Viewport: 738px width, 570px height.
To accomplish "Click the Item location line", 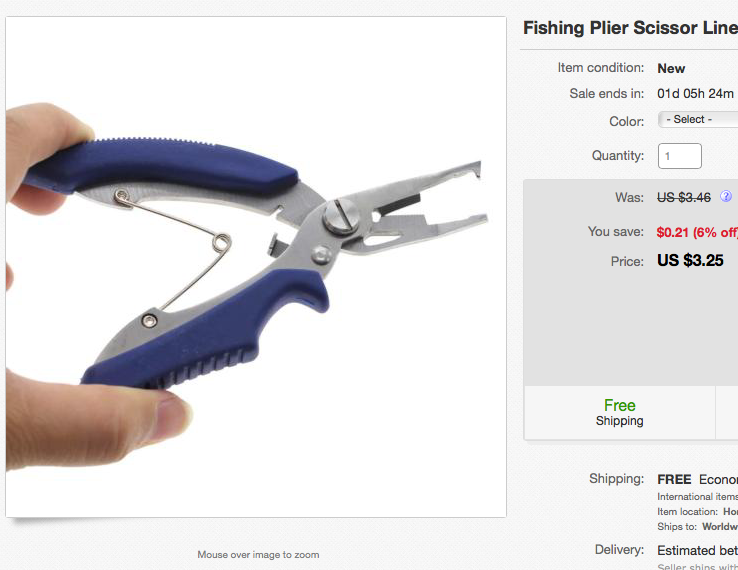I will (x=697, y=512).
